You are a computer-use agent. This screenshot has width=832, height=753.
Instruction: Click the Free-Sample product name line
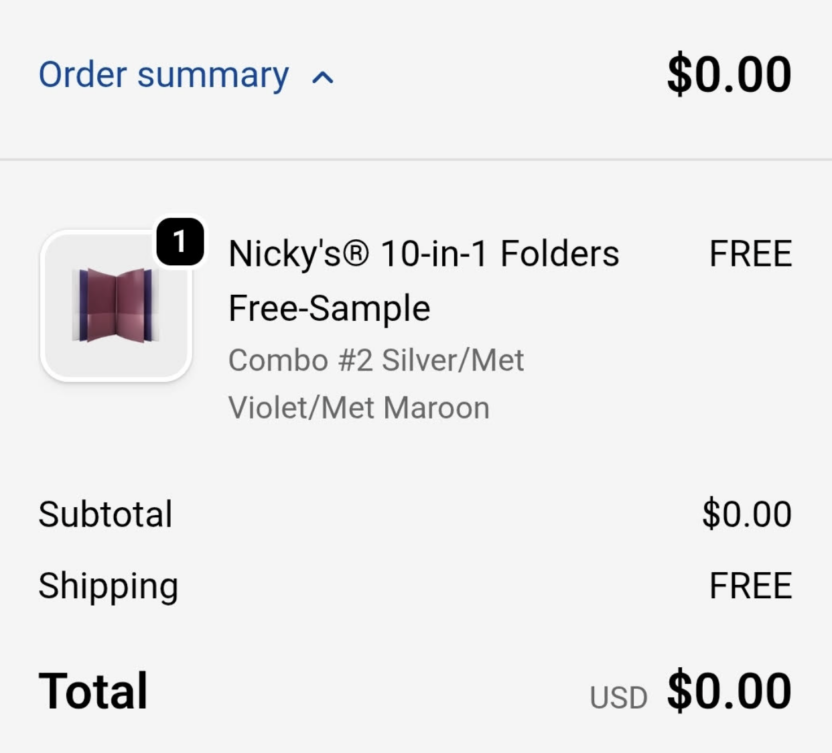[x=329, y=308]
